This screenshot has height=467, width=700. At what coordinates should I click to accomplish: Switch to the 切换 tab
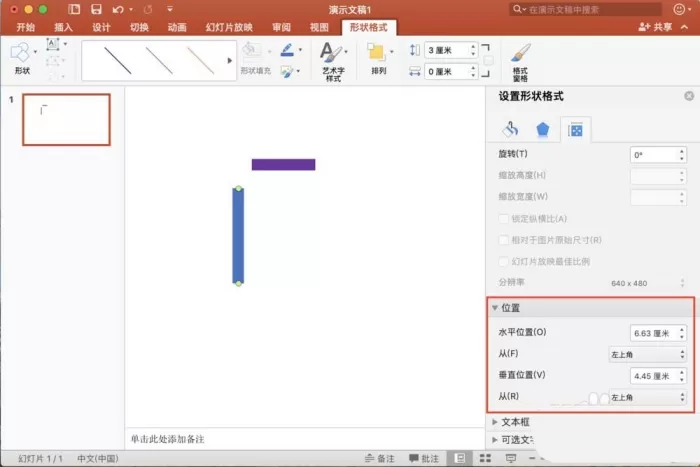[x=139, y=27]
